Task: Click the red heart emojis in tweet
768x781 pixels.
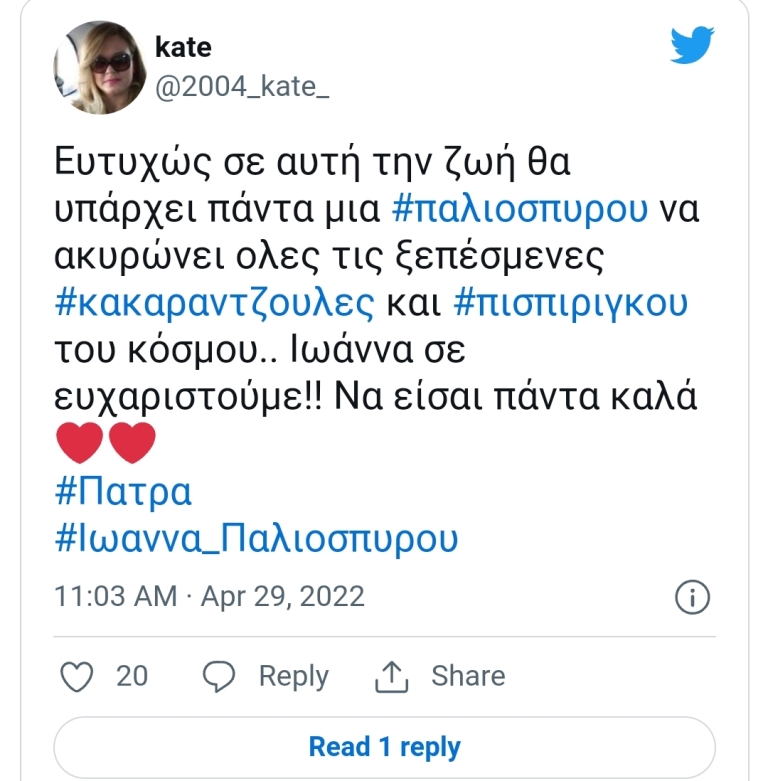Action: pos(104,443)
